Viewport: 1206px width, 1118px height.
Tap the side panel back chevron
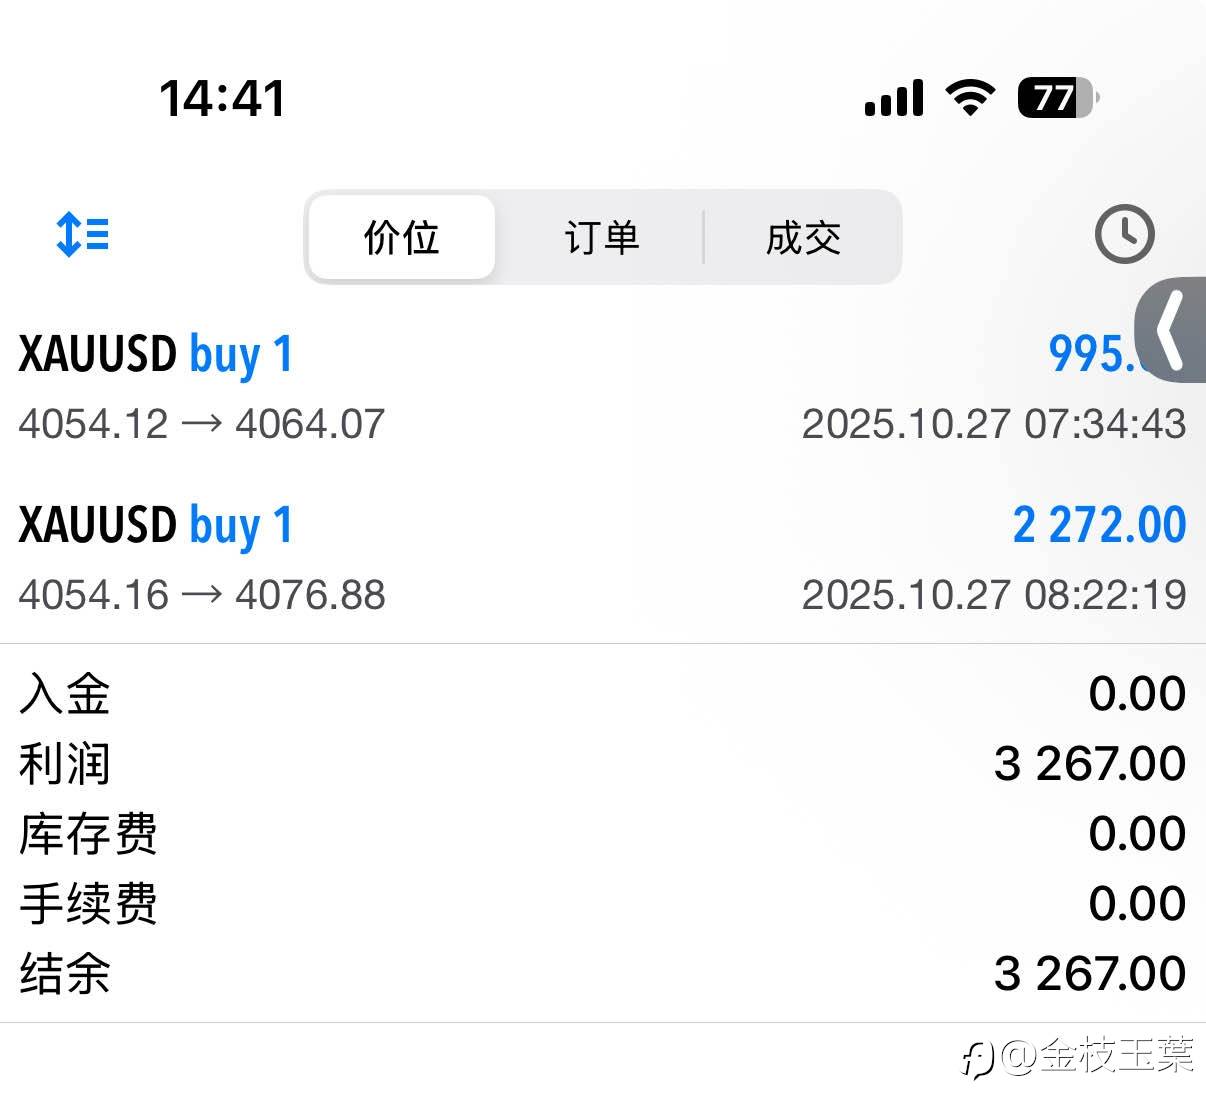point(1173,329)
